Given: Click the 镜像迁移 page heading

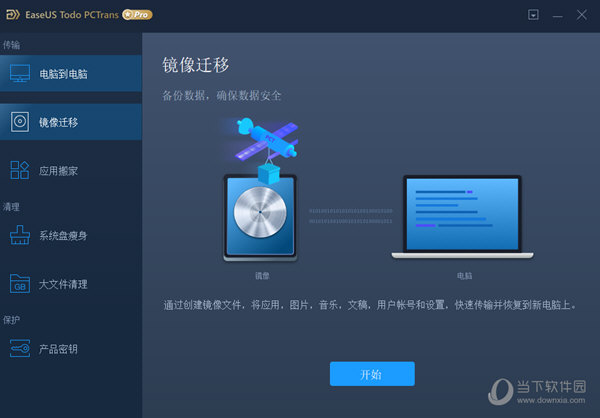Looking at the screenshot, I should 196,65.
